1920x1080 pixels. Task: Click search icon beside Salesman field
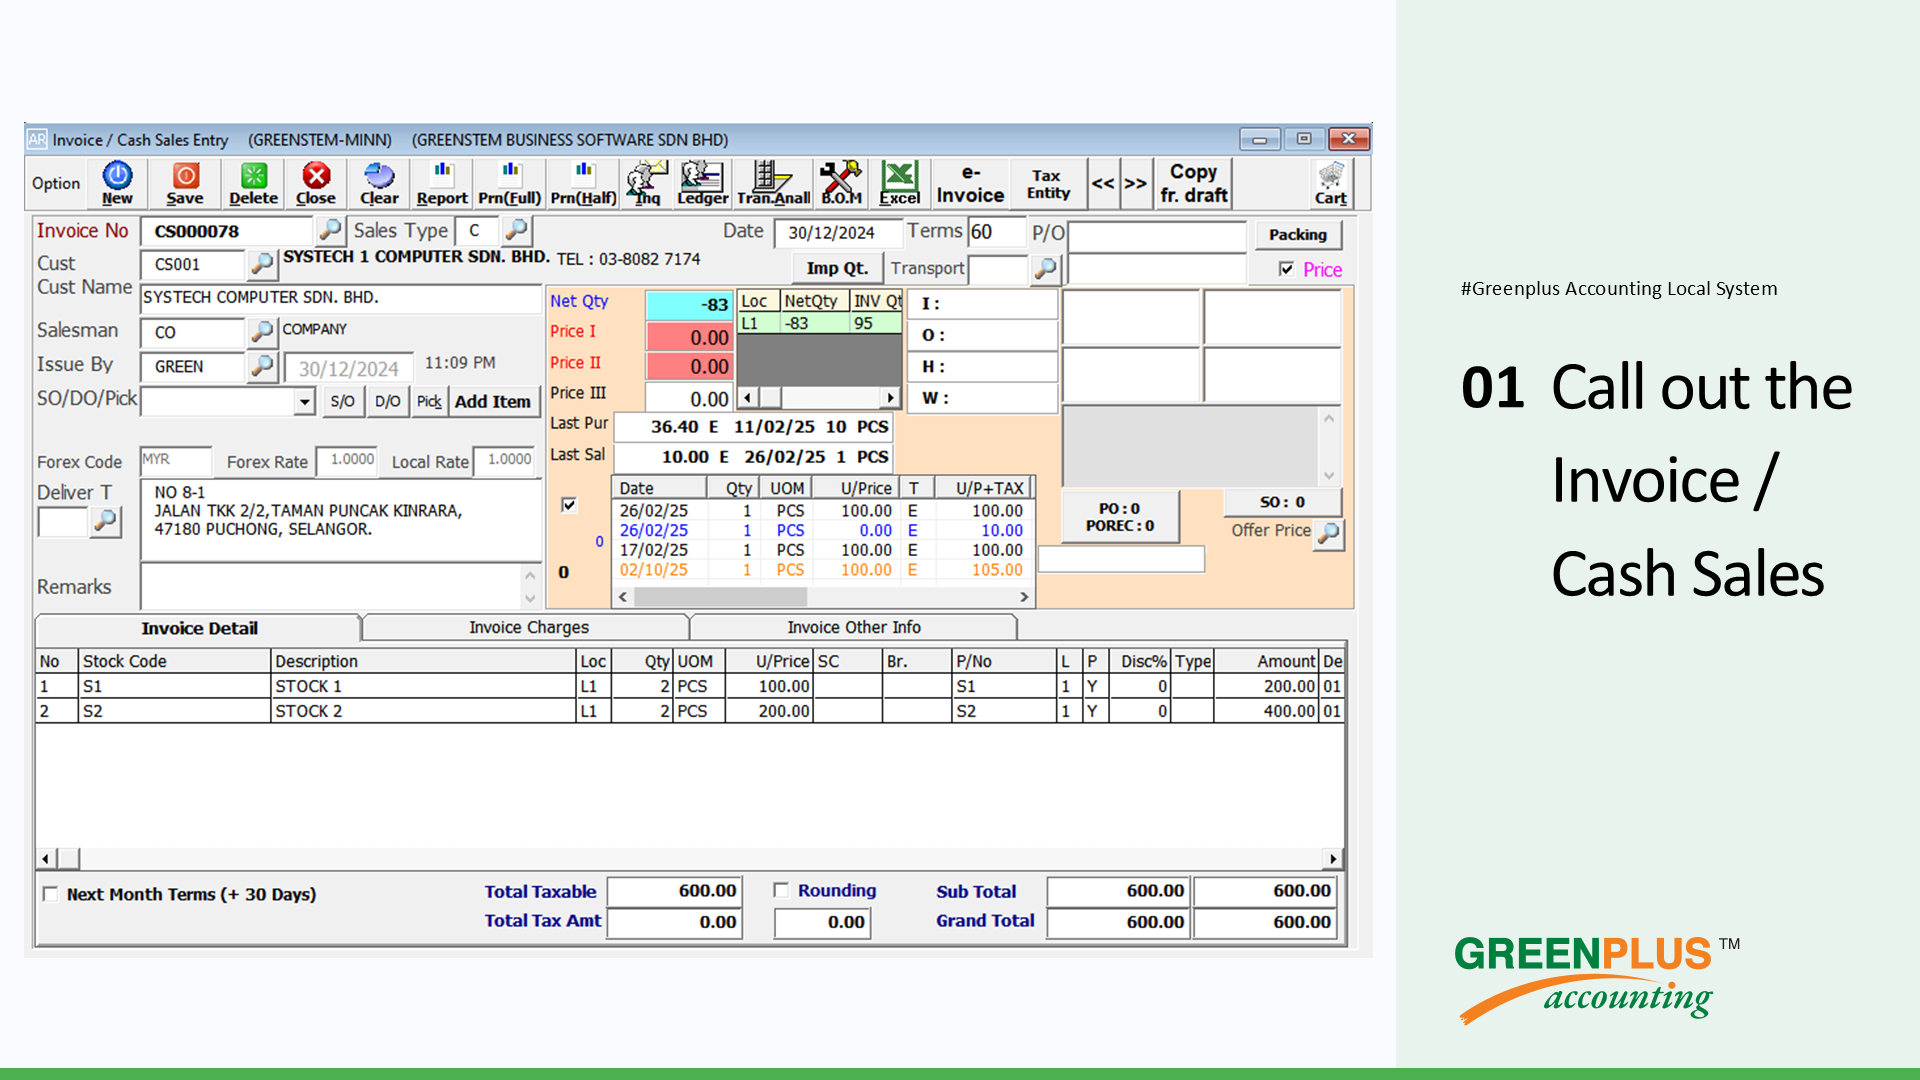coord(262,331)
